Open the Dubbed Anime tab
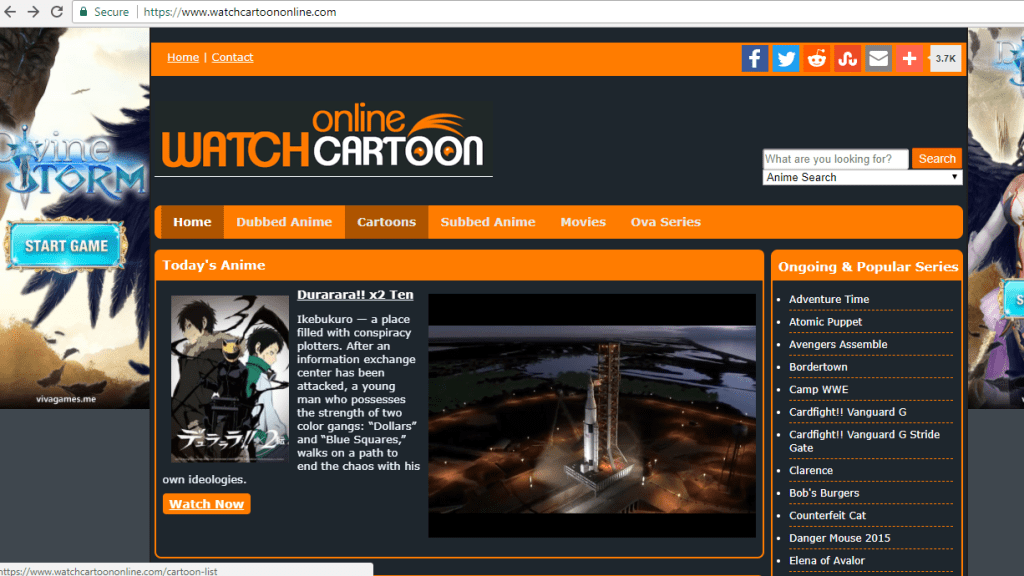1024x576 pixels. pos(284,222)
